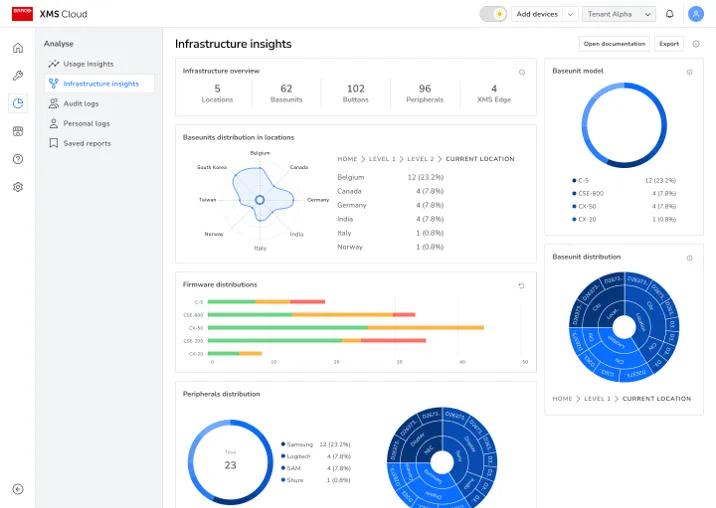Expand the Add devices dropdown arrow

(x=570, y=14)
